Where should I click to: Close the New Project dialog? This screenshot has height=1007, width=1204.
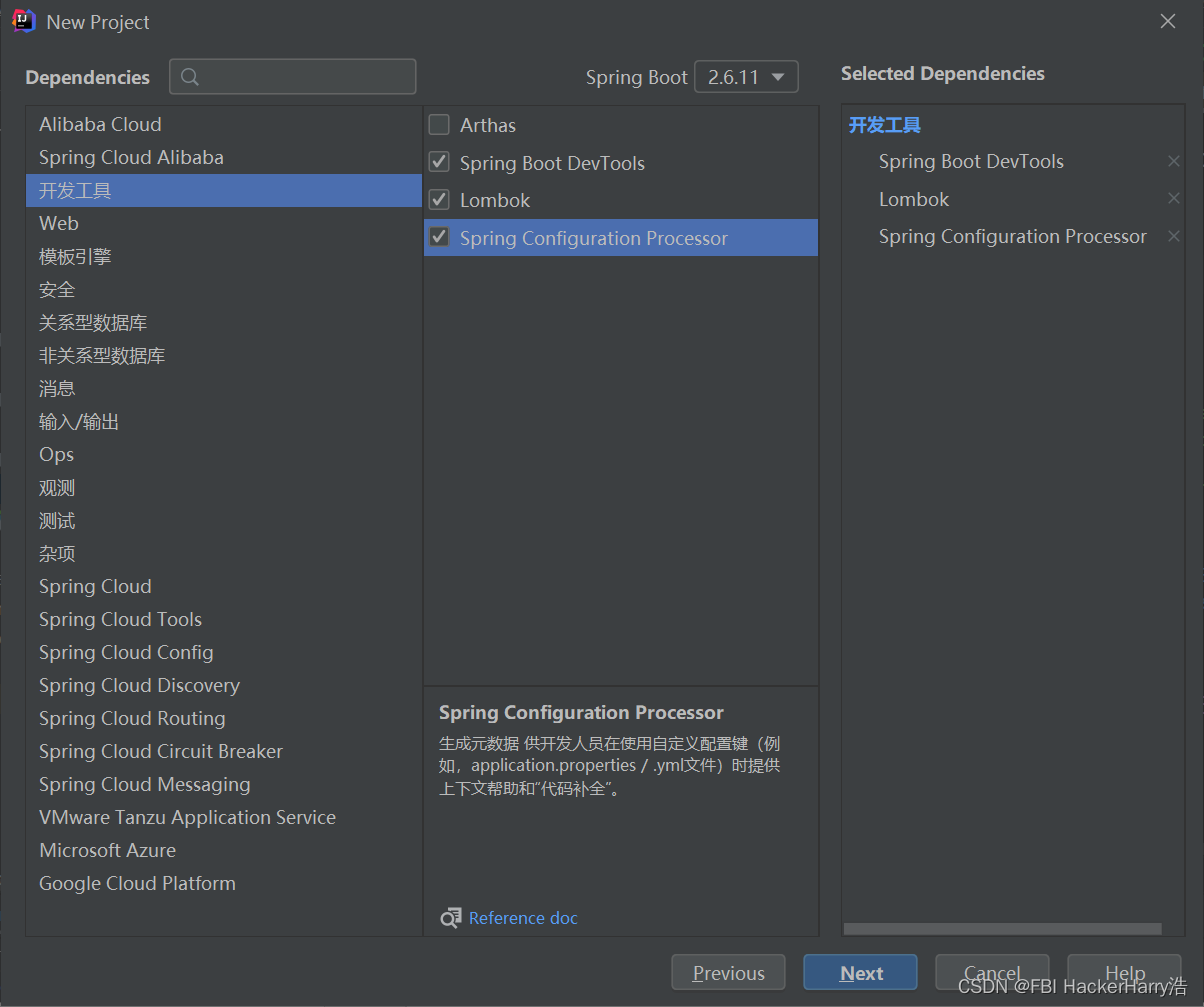click(x=1168, y=21)
